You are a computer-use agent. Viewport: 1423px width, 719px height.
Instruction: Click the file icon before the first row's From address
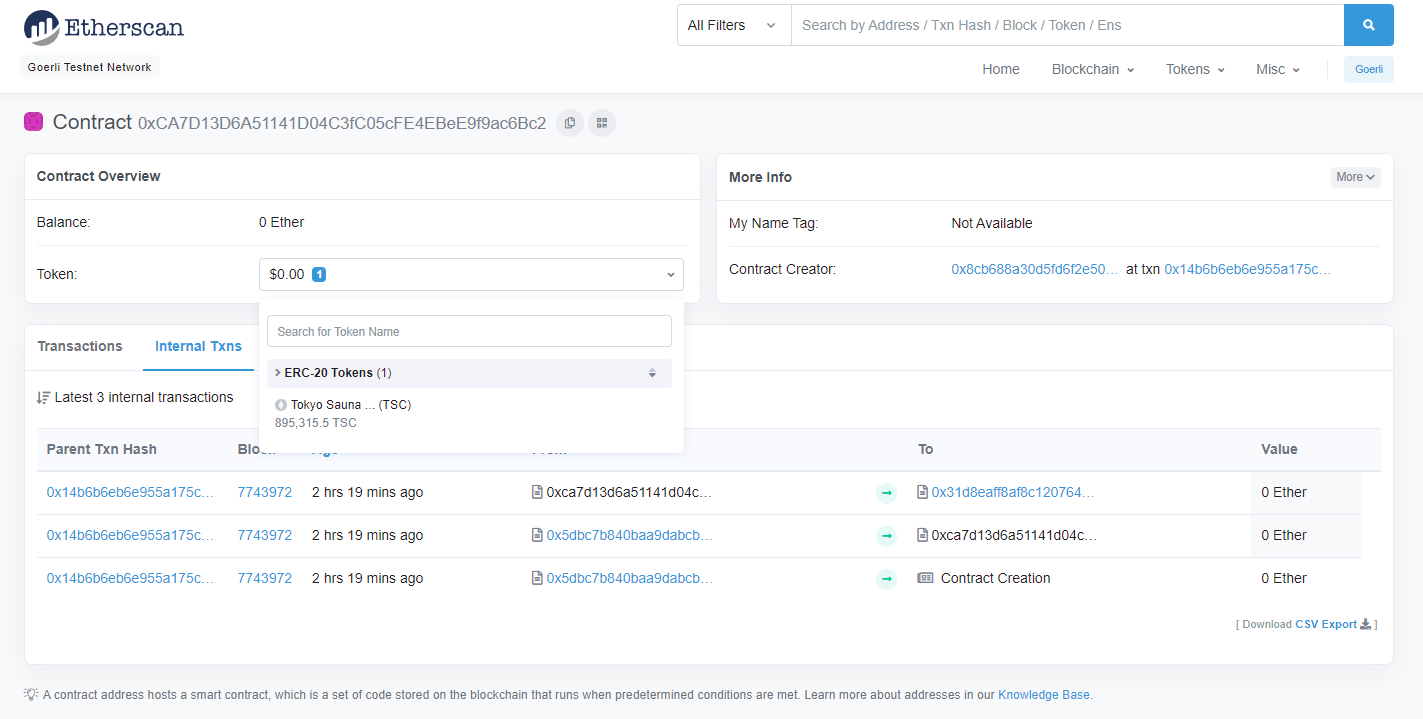point(537,492)
